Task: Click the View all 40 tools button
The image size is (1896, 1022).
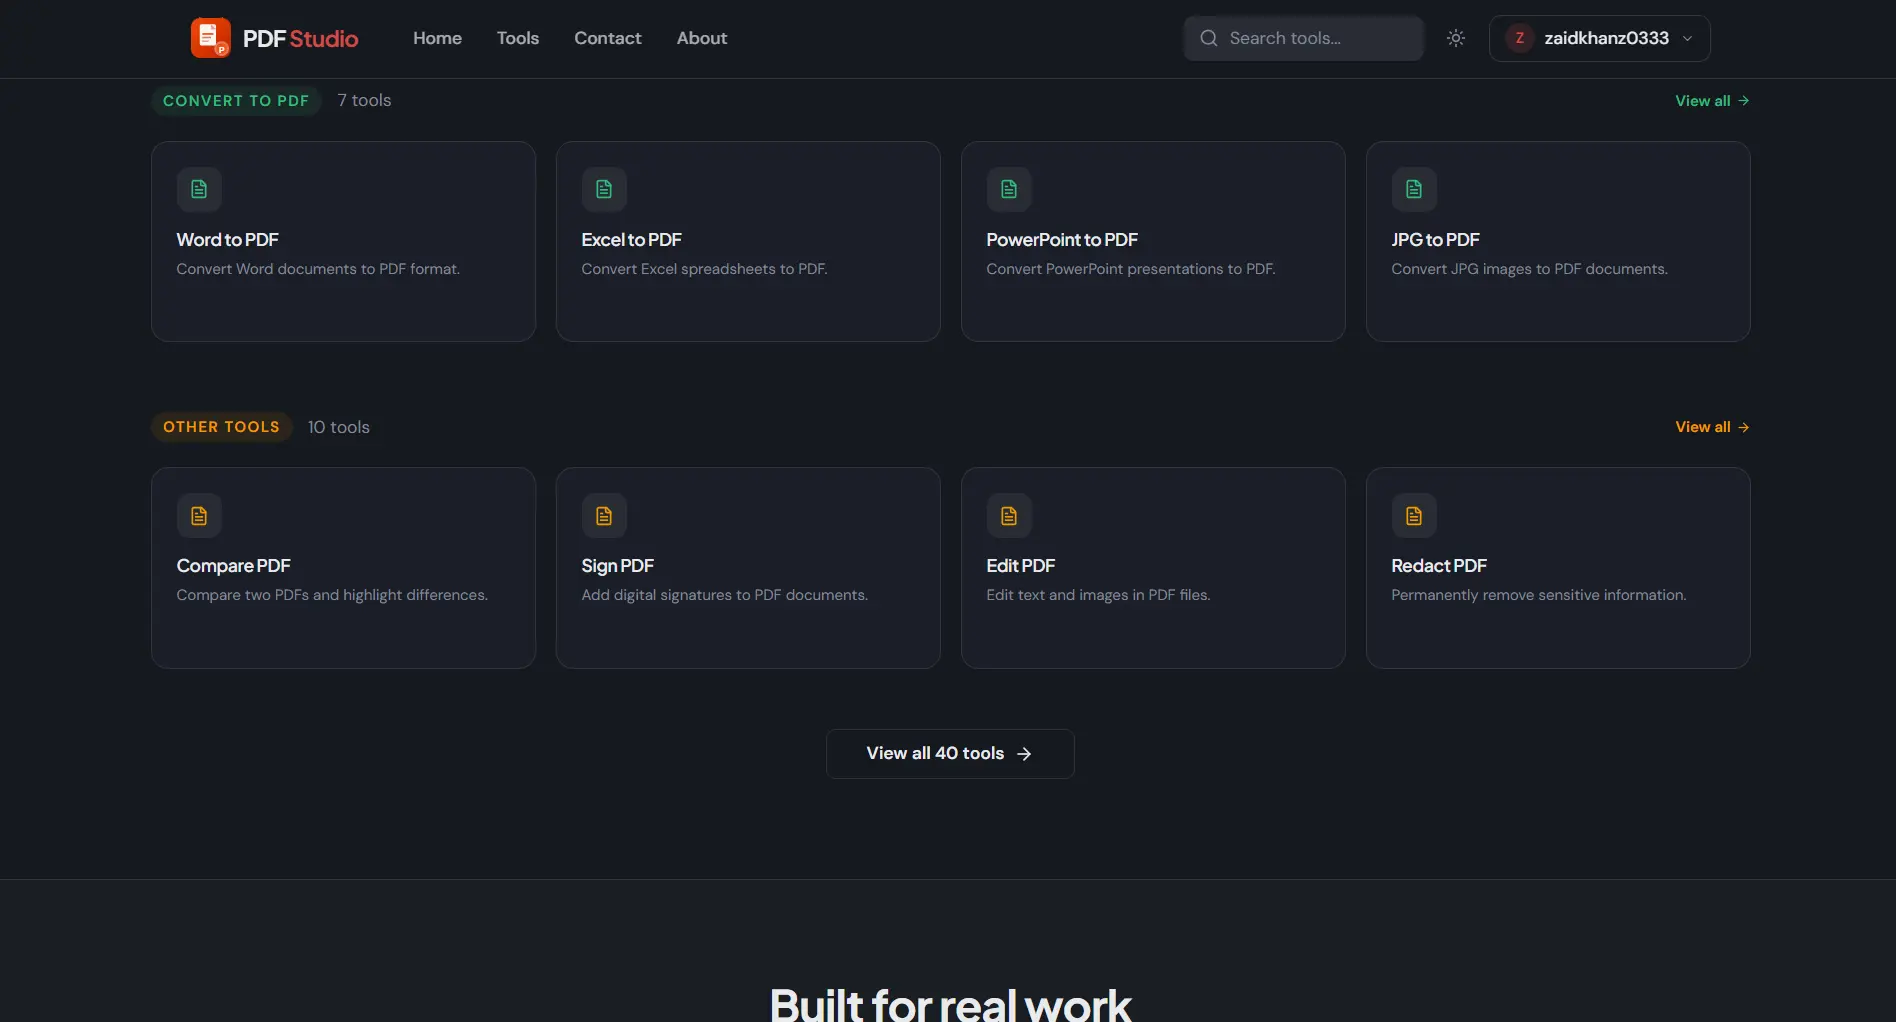Action: 950,754
